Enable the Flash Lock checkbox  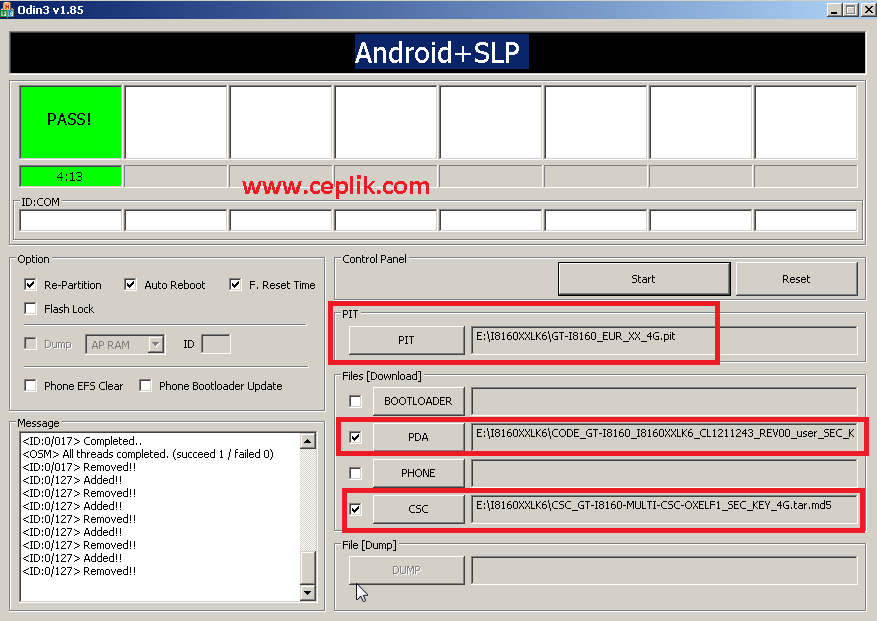click(x=30, y=309)
